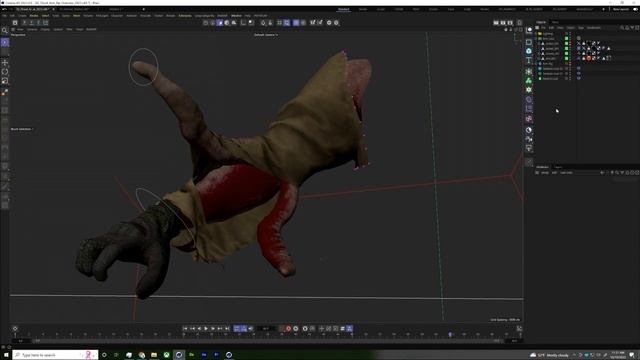Click the red circular tag on the arm object row
The width and height of the screenshot is (640, 360).
click(589, 58)
